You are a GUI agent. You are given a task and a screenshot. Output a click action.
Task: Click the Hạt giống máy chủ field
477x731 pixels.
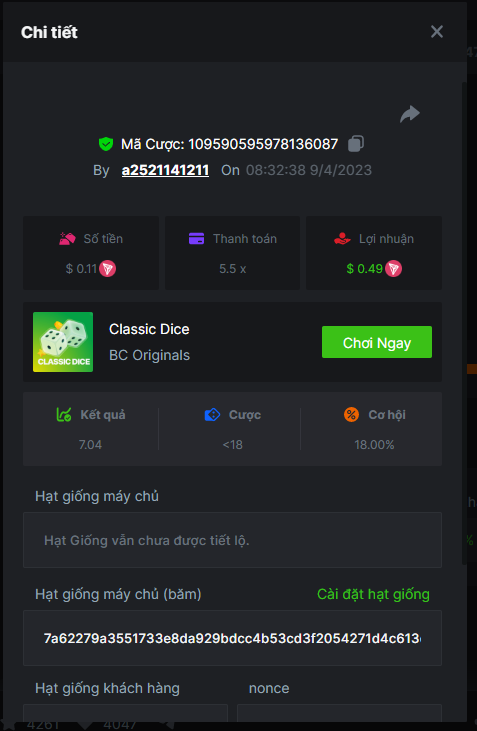tap(232, 540)
